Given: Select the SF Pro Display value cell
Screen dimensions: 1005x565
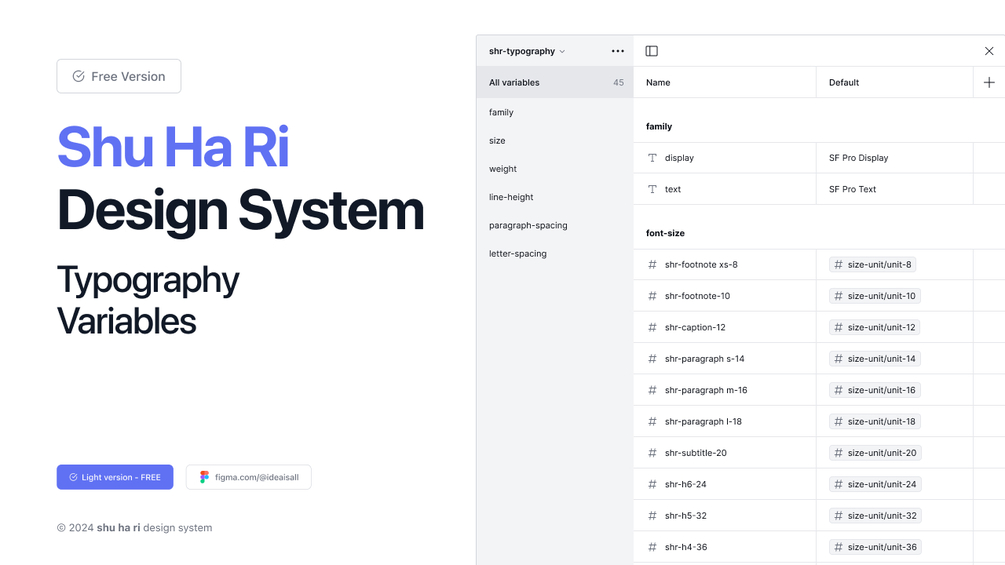Looking at the screenshot, I should [x=895, y=158].
